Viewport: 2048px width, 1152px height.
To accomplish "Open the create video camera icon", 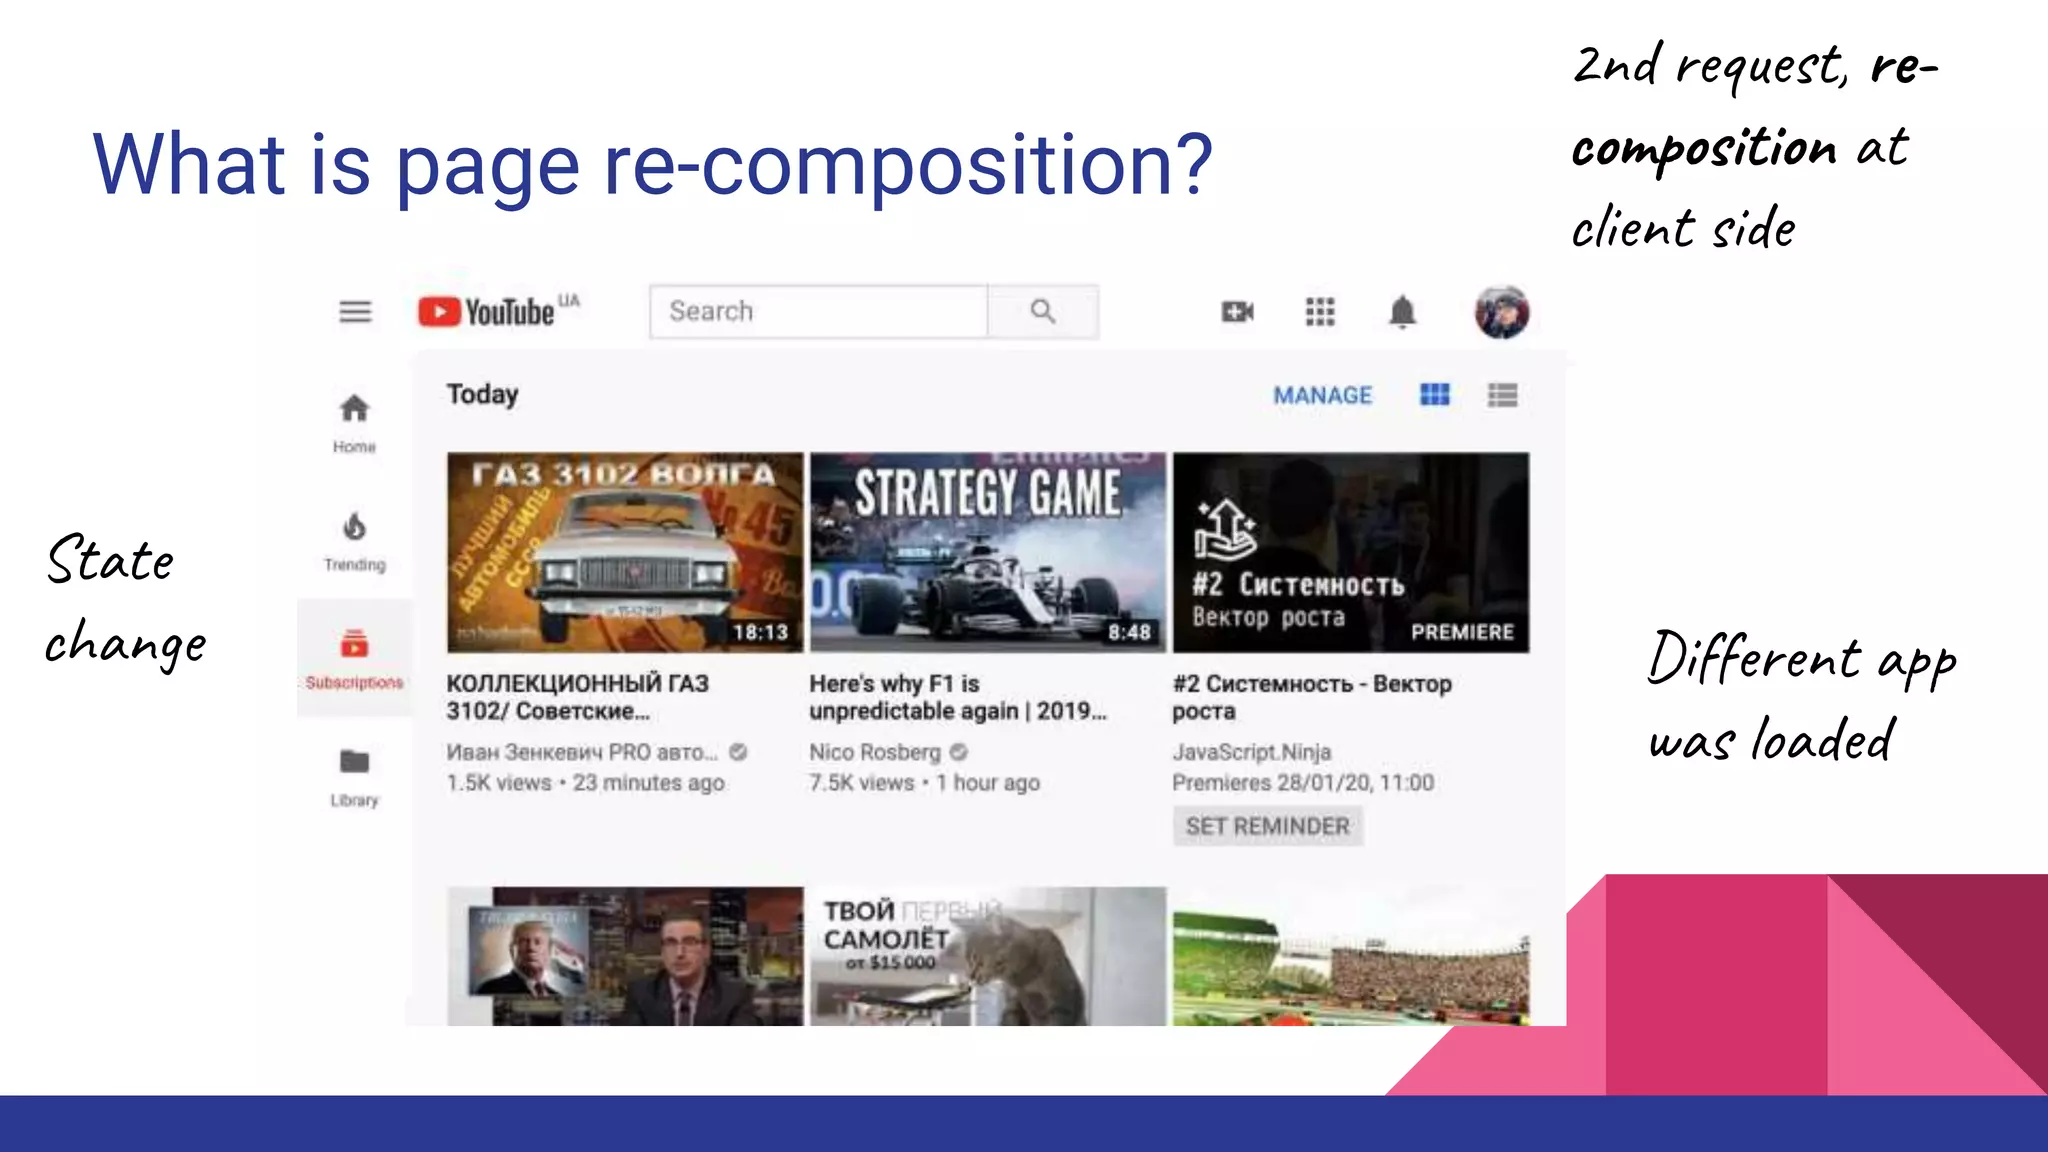I will pyautogui.click(x=1237, y=312).
